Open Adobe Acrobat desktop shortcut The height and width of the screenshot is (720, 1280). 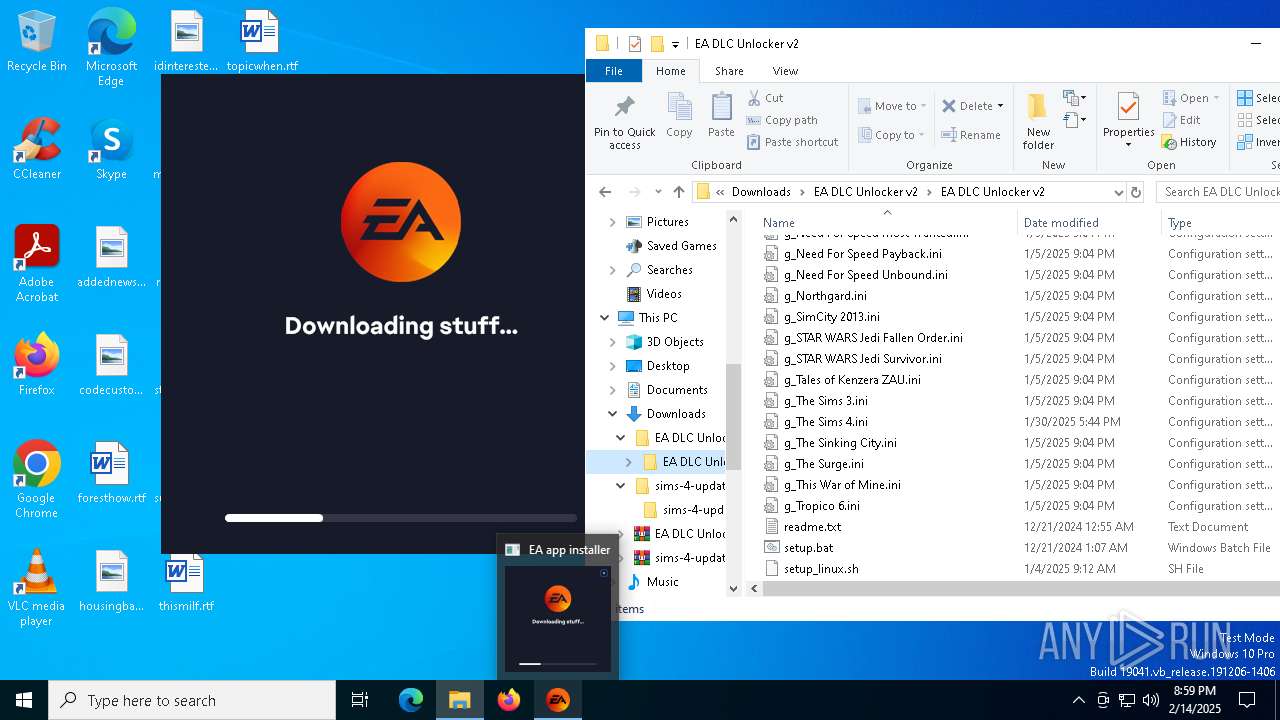[x=37, y=264]
